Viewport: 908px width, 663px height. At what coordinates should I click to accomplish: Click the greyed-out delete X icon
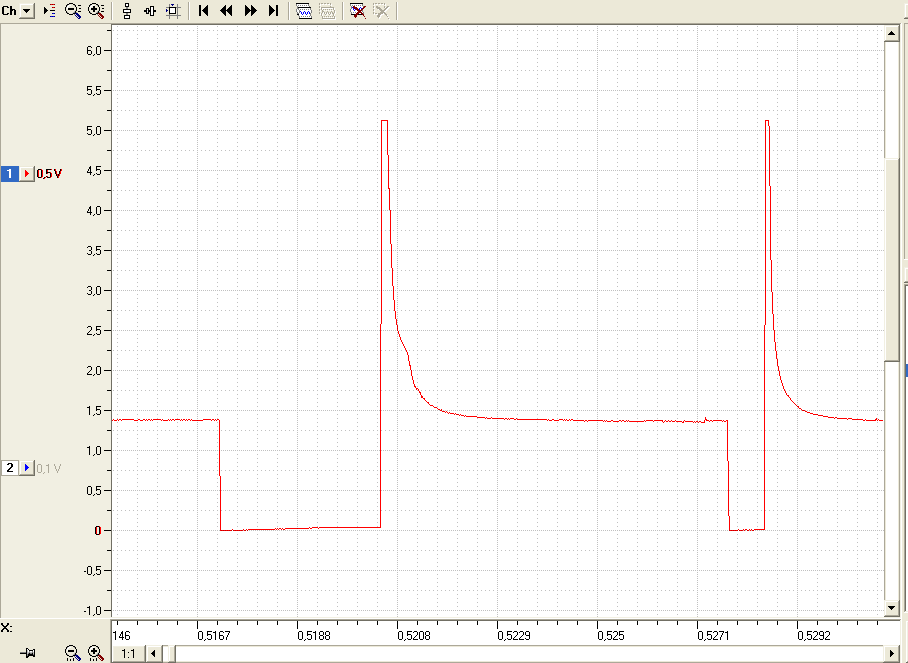click(x=381, y=10)
